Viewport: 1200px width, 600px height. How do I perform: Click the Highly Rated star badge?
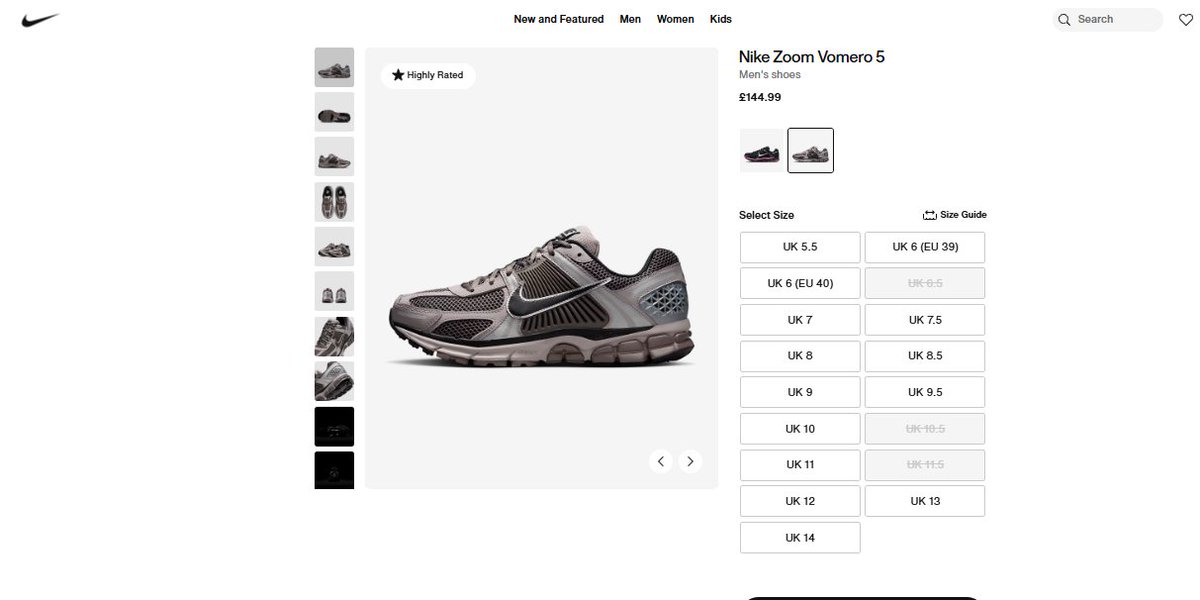tap(428, 75)
